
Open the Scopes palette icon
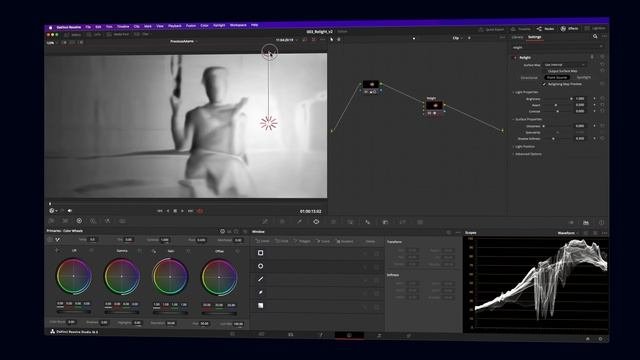point(586,222)
